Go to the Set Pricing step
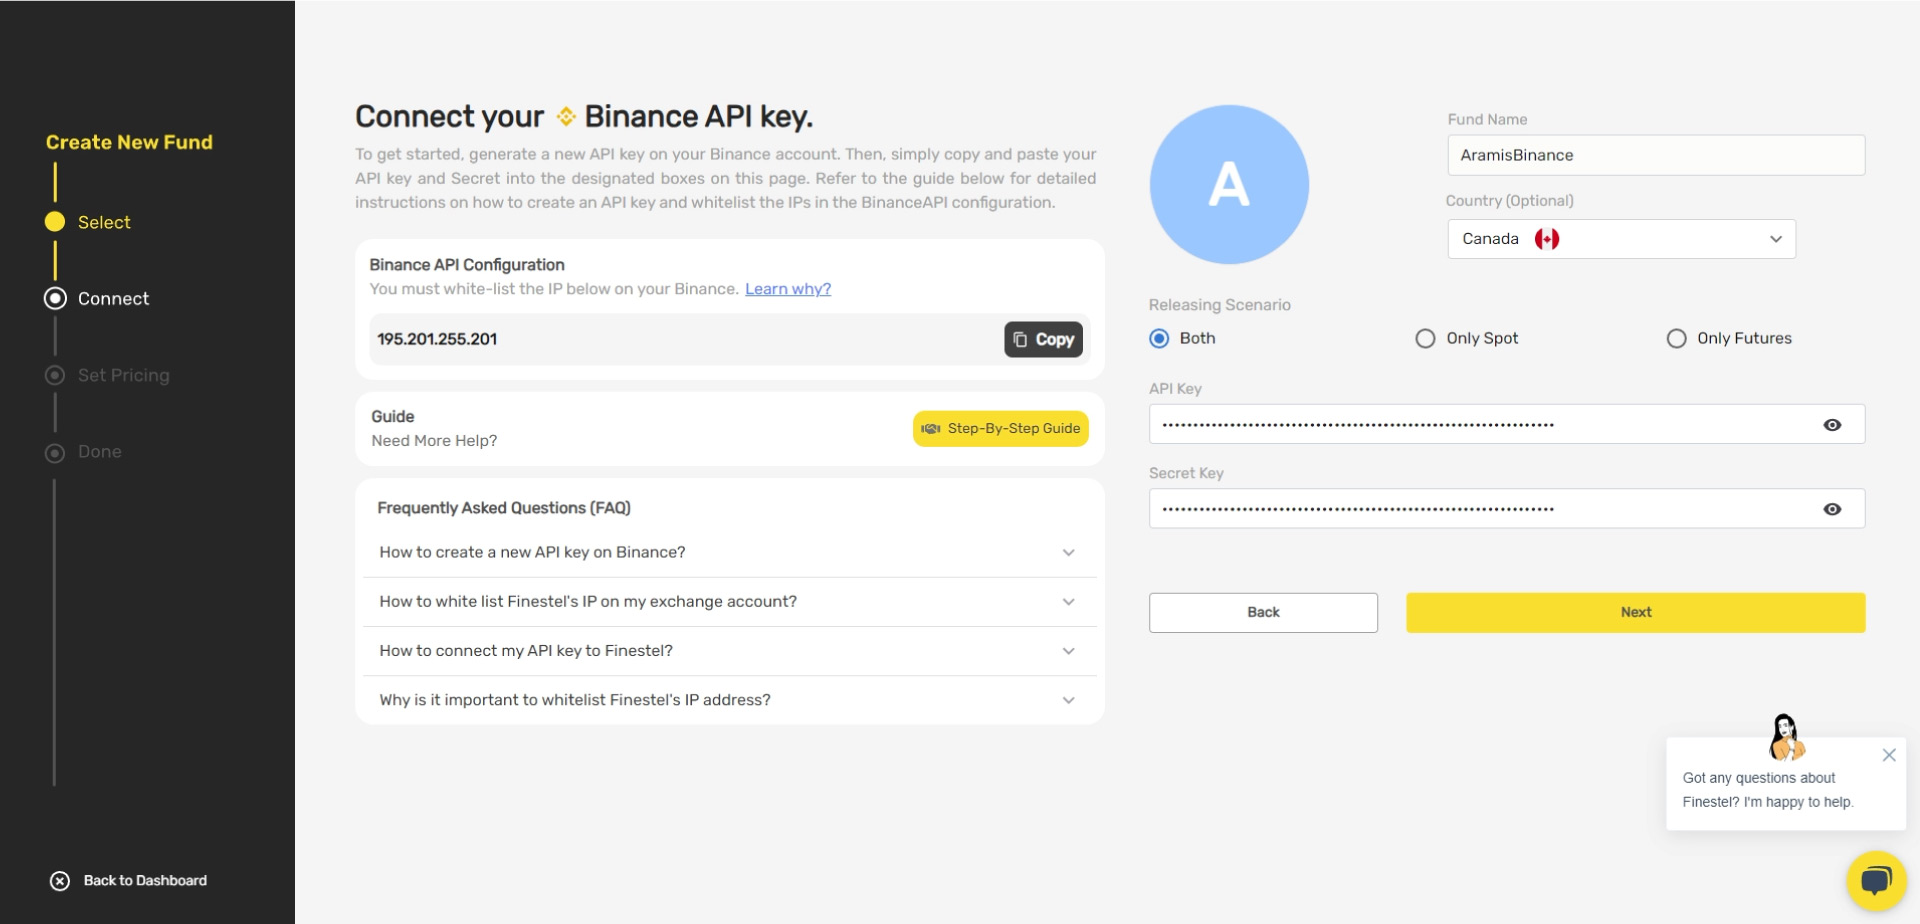This screenshot has height=924, width=1920. click(x=124, y=375)
